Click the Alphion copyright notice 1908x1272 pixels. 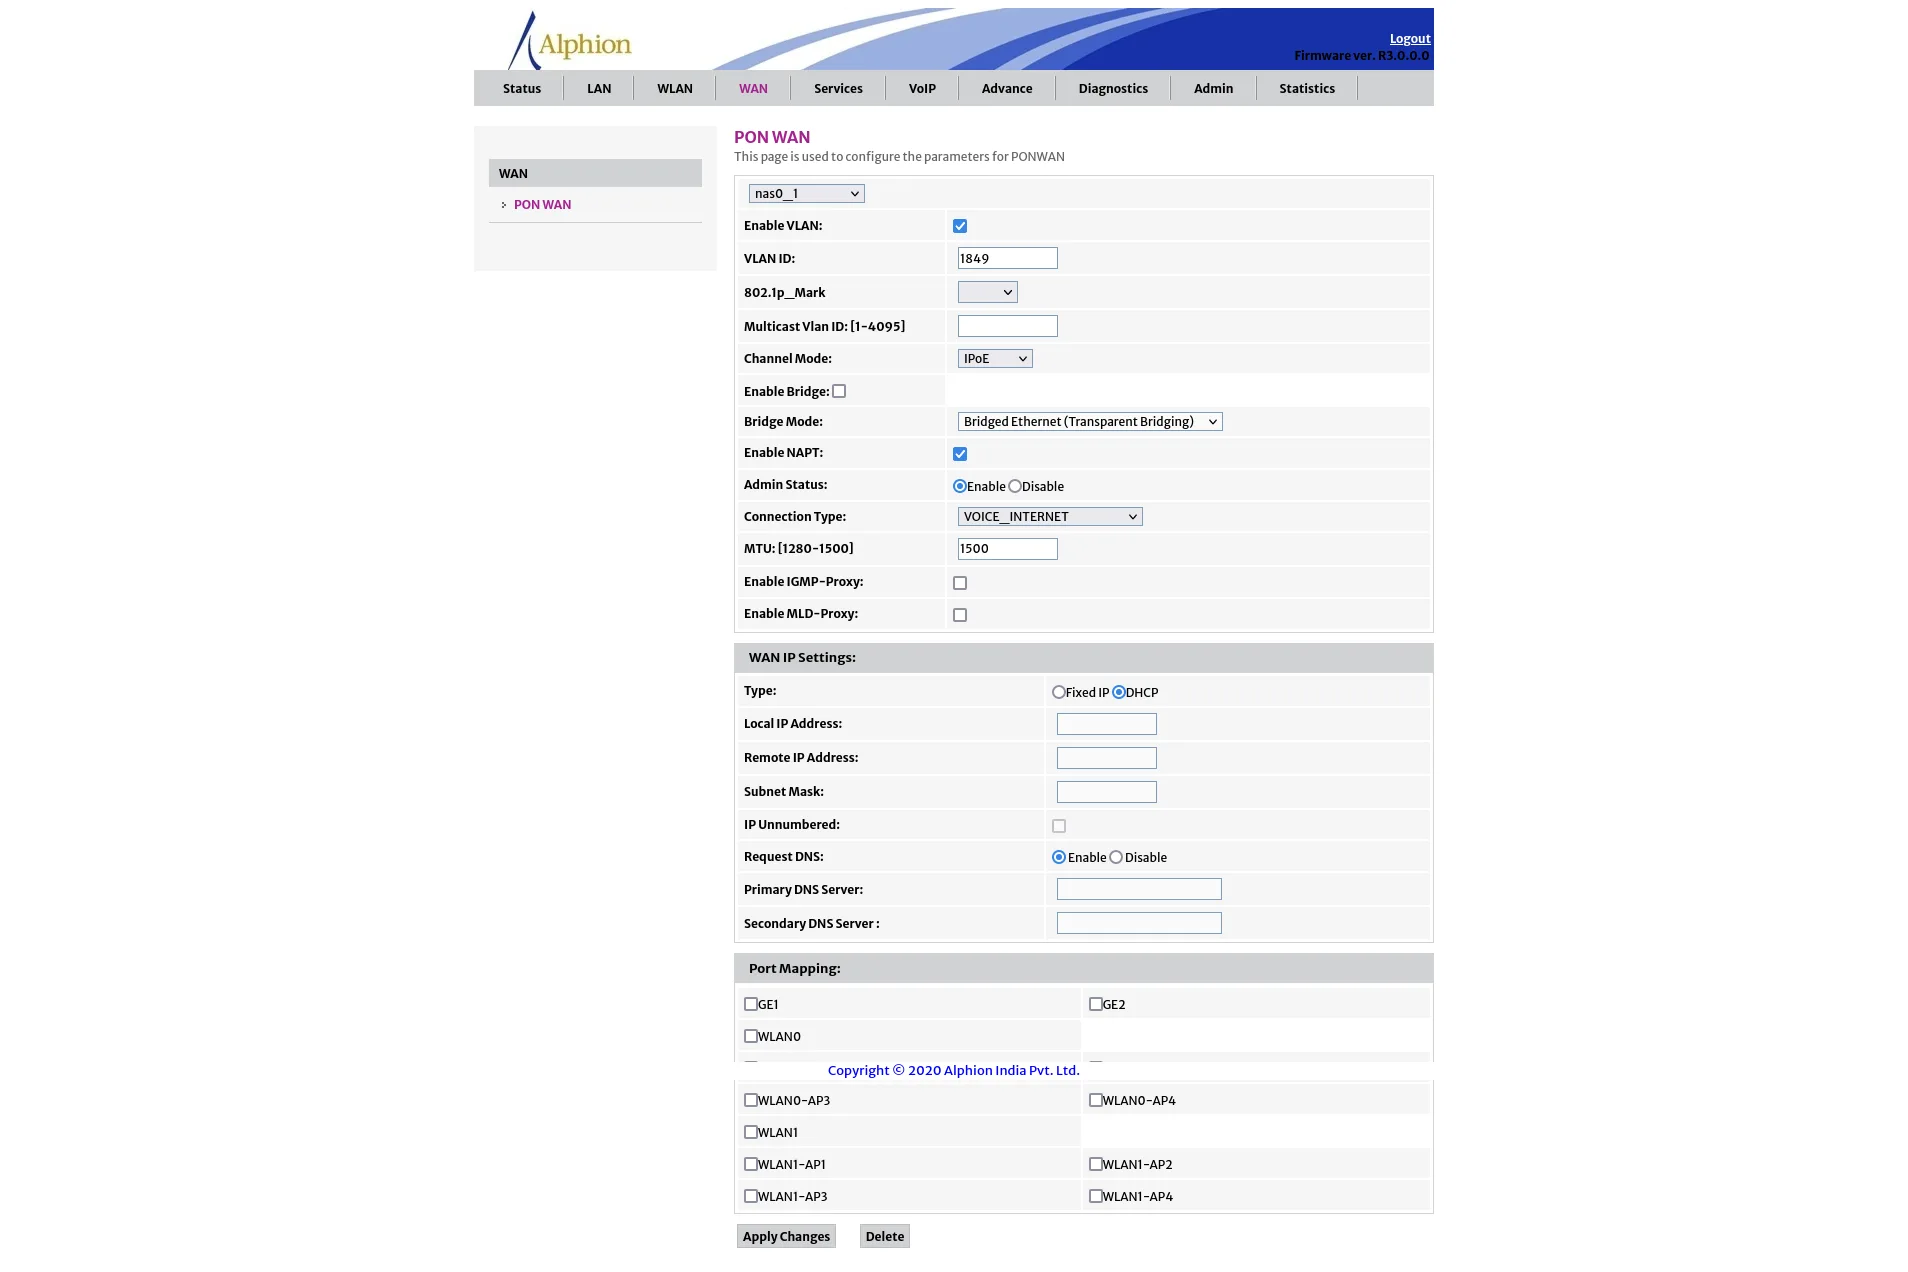(x=954, y=1070)
